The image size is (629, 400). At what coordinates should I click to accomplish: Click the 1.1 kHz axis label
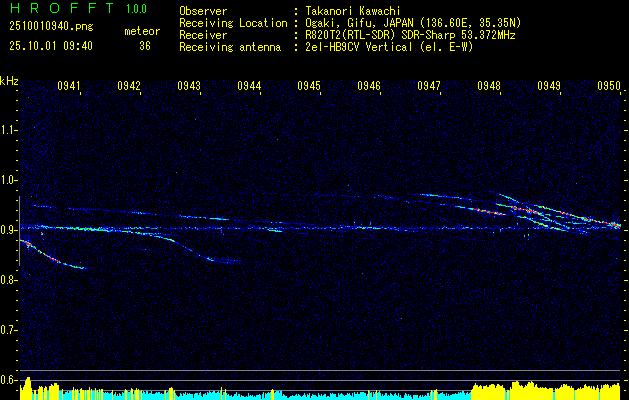point(8,130)
